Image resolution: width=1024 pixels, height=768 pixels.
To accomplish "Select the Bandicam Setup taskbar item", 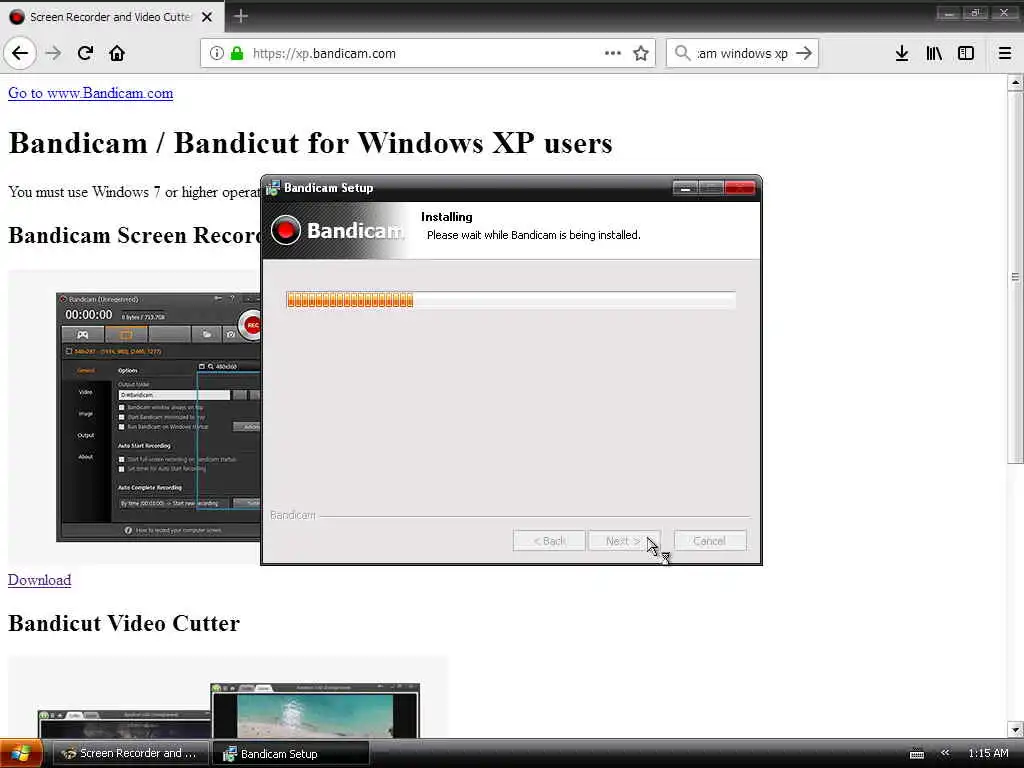I will click(291, 753).
